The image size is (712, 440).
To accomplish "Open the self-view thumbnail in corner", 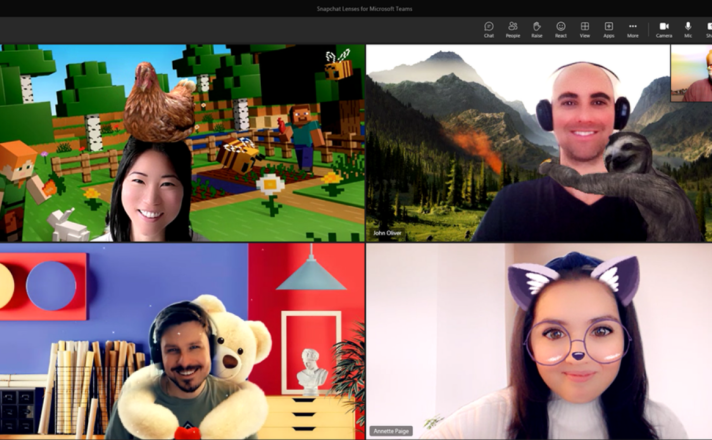I will [692, 73].
